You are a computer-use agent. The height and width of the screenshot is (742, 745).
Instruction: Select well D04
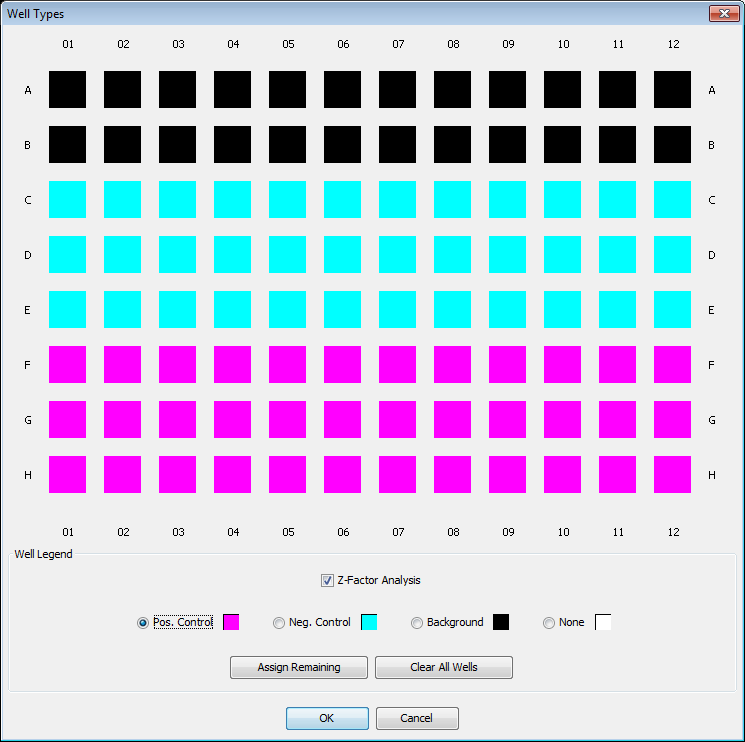pos(232,255)
